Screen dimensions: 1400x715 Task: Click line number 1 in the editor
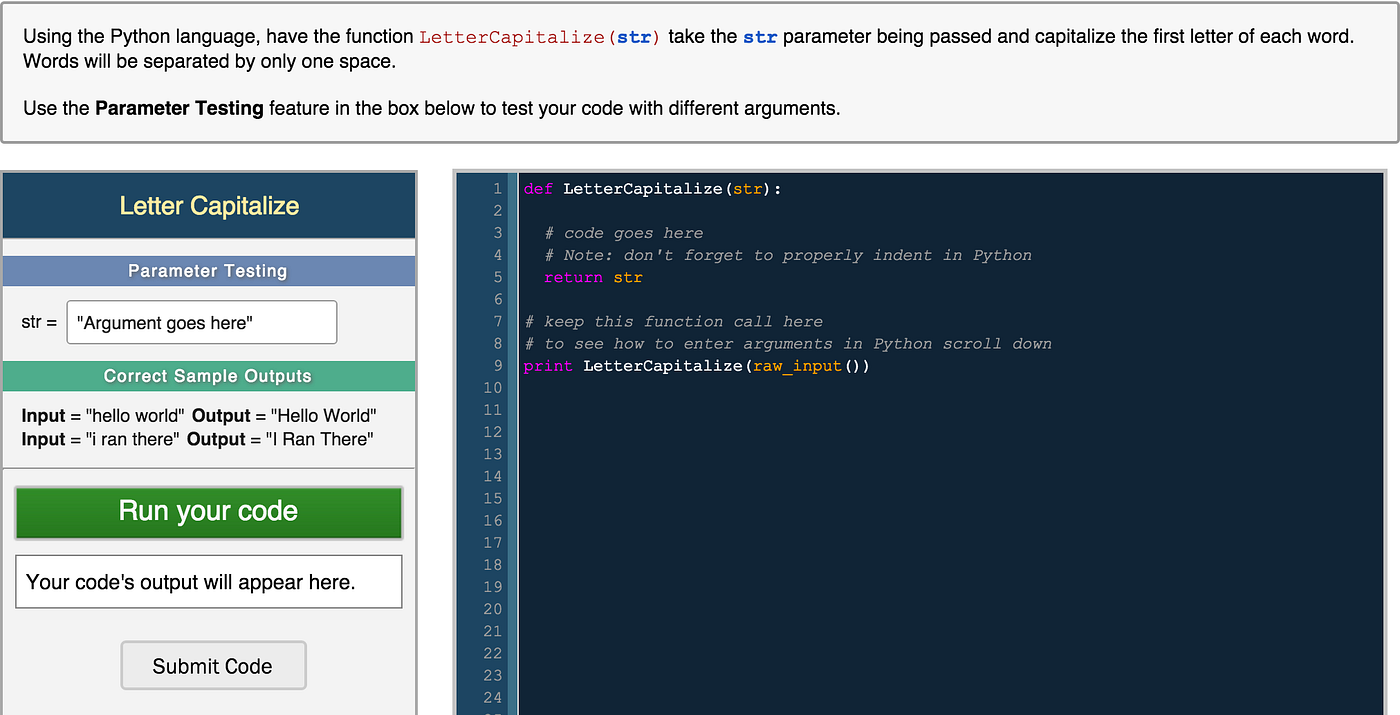click(497, 188)
